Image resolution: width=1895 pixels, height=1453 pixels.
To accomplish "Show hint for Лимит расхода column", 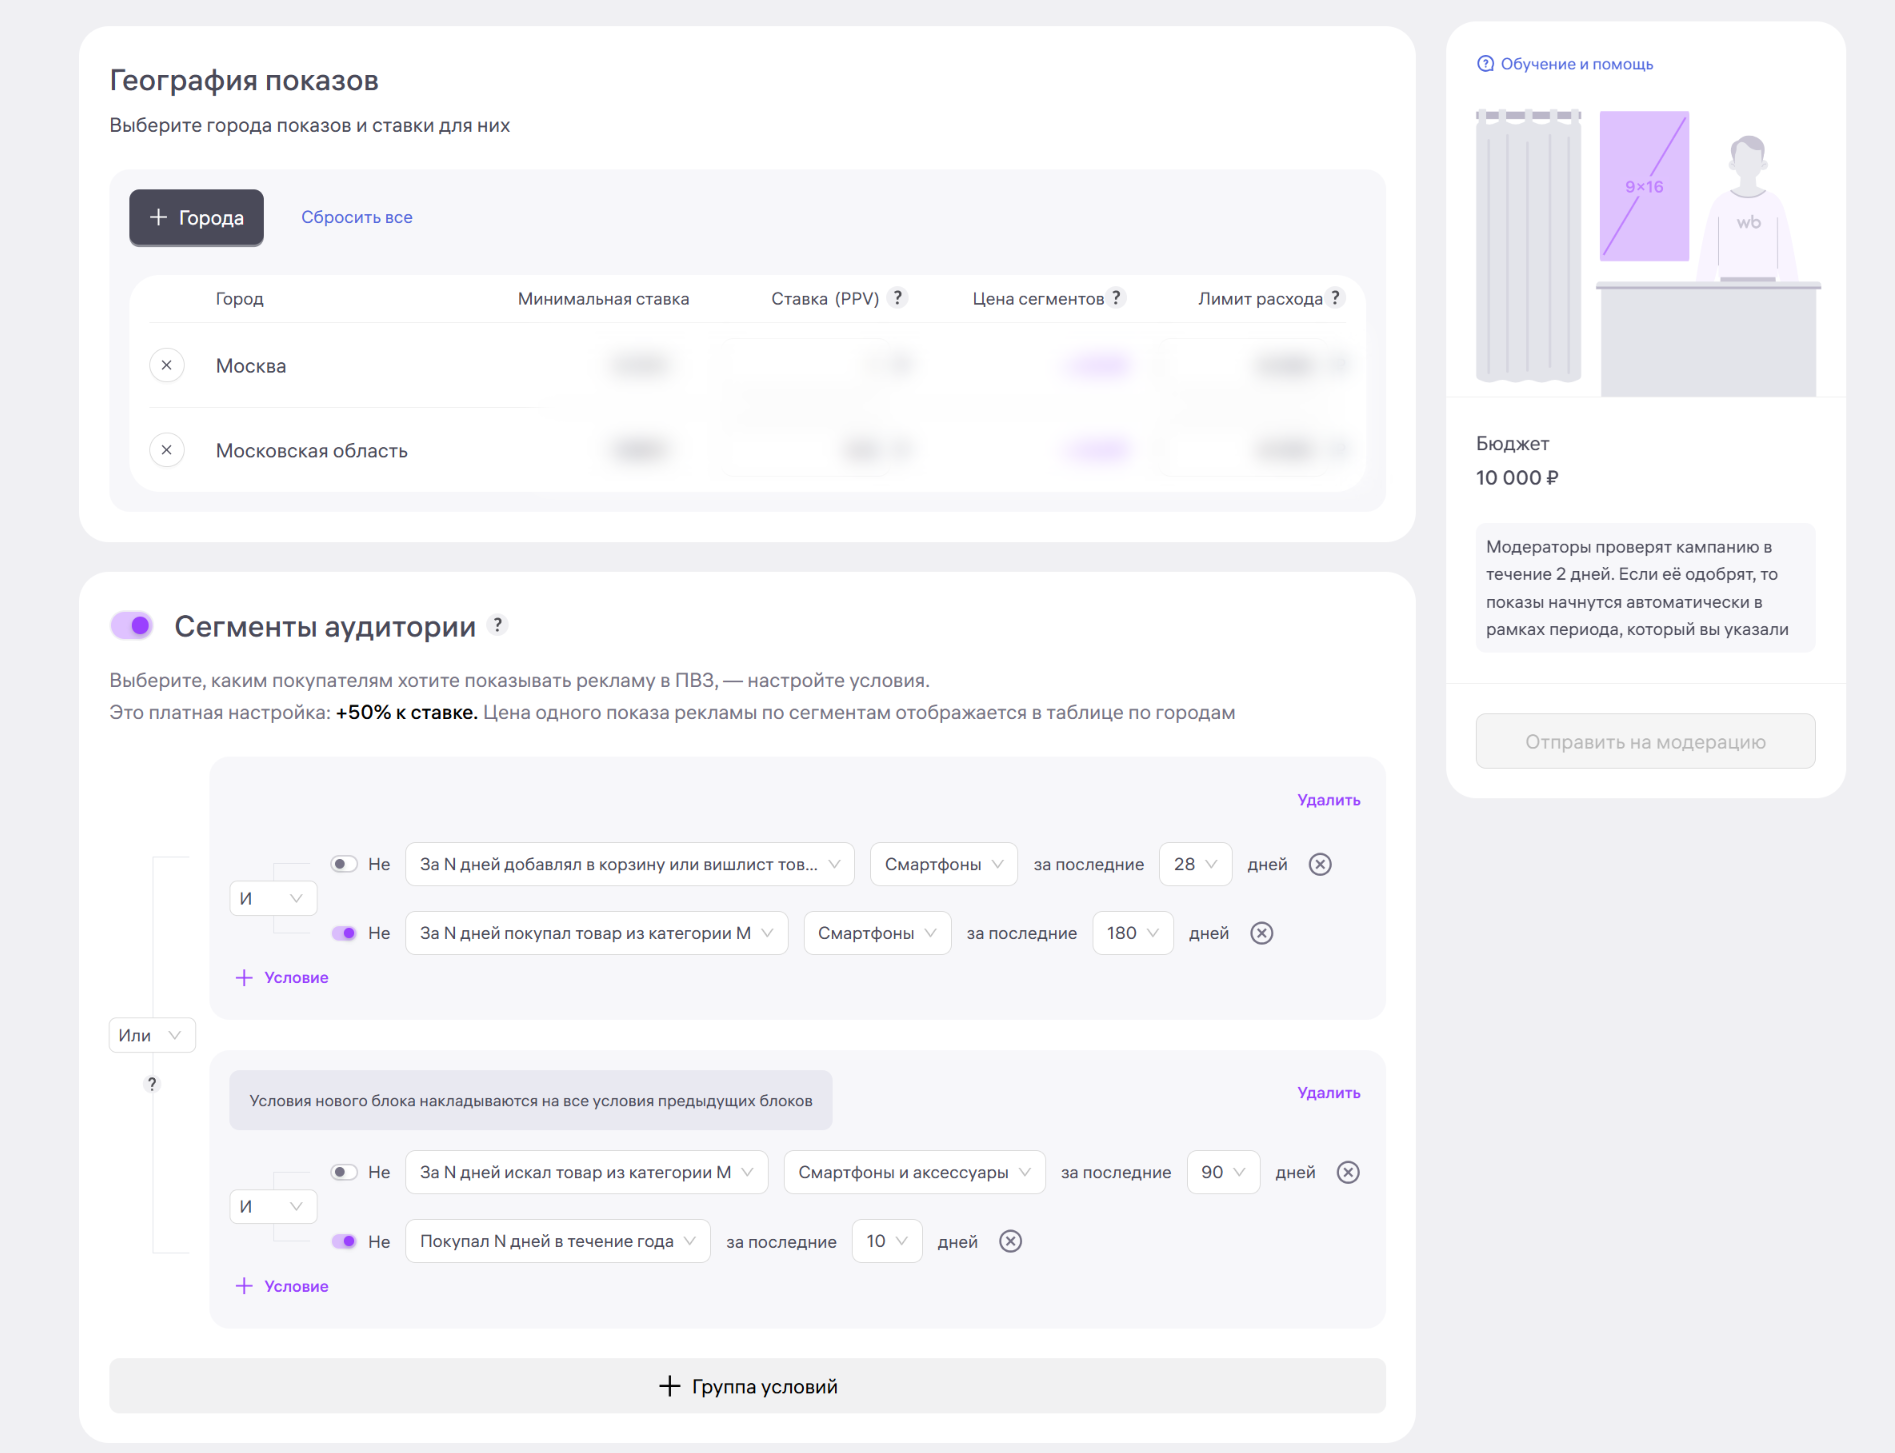I will pos(1335,298).
